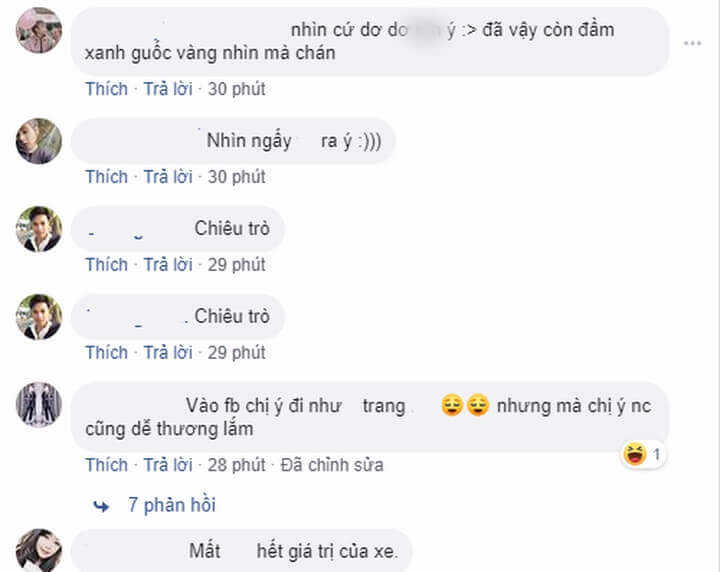Screen dimensions: 720x572
Task: Open avatar of the top commenter
Action: click(39, 30)
